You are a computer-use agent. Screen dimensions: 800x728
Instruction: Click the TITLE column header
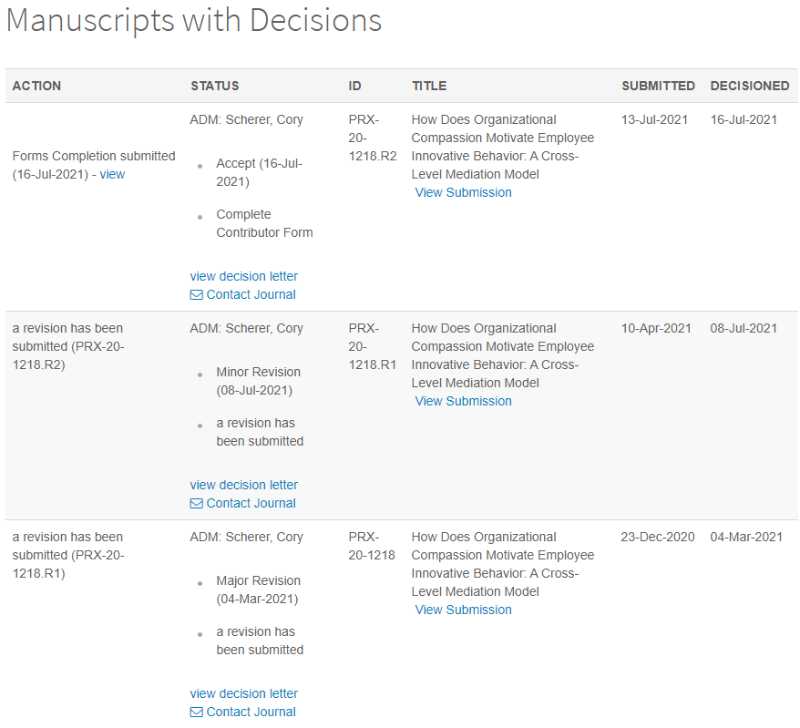click(429, 86)
